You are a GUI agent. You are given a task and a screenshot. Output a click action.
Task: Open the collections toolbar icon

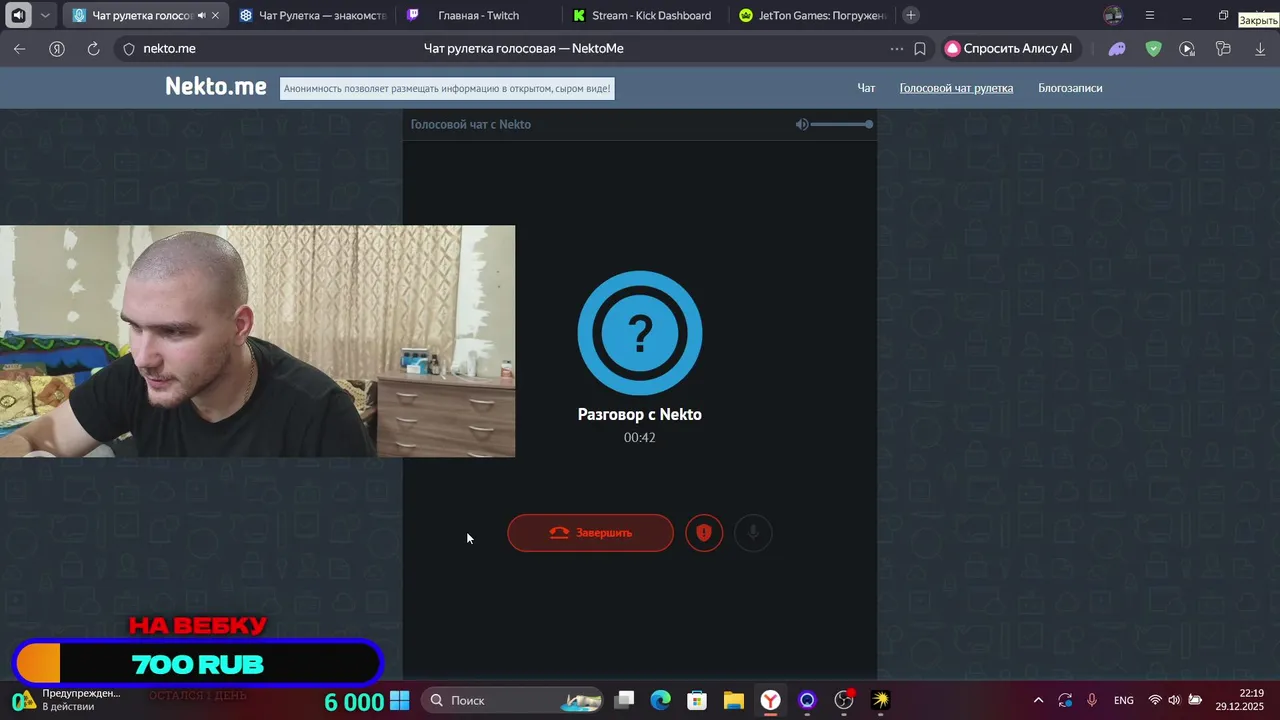click(x=1223, y=48)
